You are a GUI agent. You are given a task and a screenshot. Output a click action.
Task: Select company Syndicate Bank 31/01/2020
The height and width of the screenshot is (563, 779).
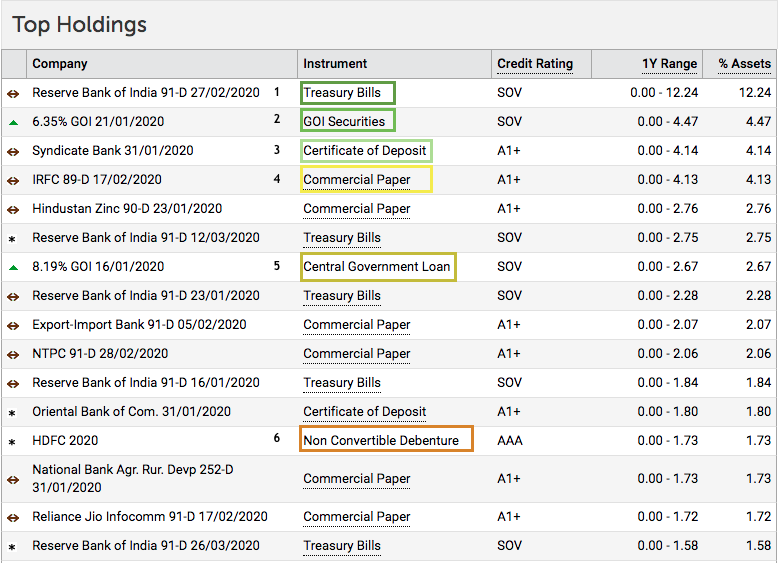click(x=113, y=151)
